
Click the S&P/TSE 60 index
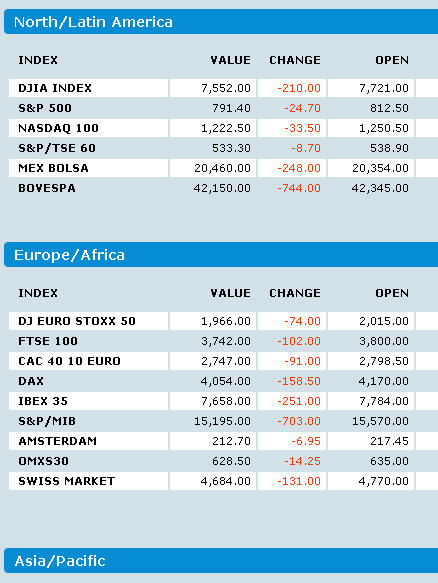click(57, 148)
